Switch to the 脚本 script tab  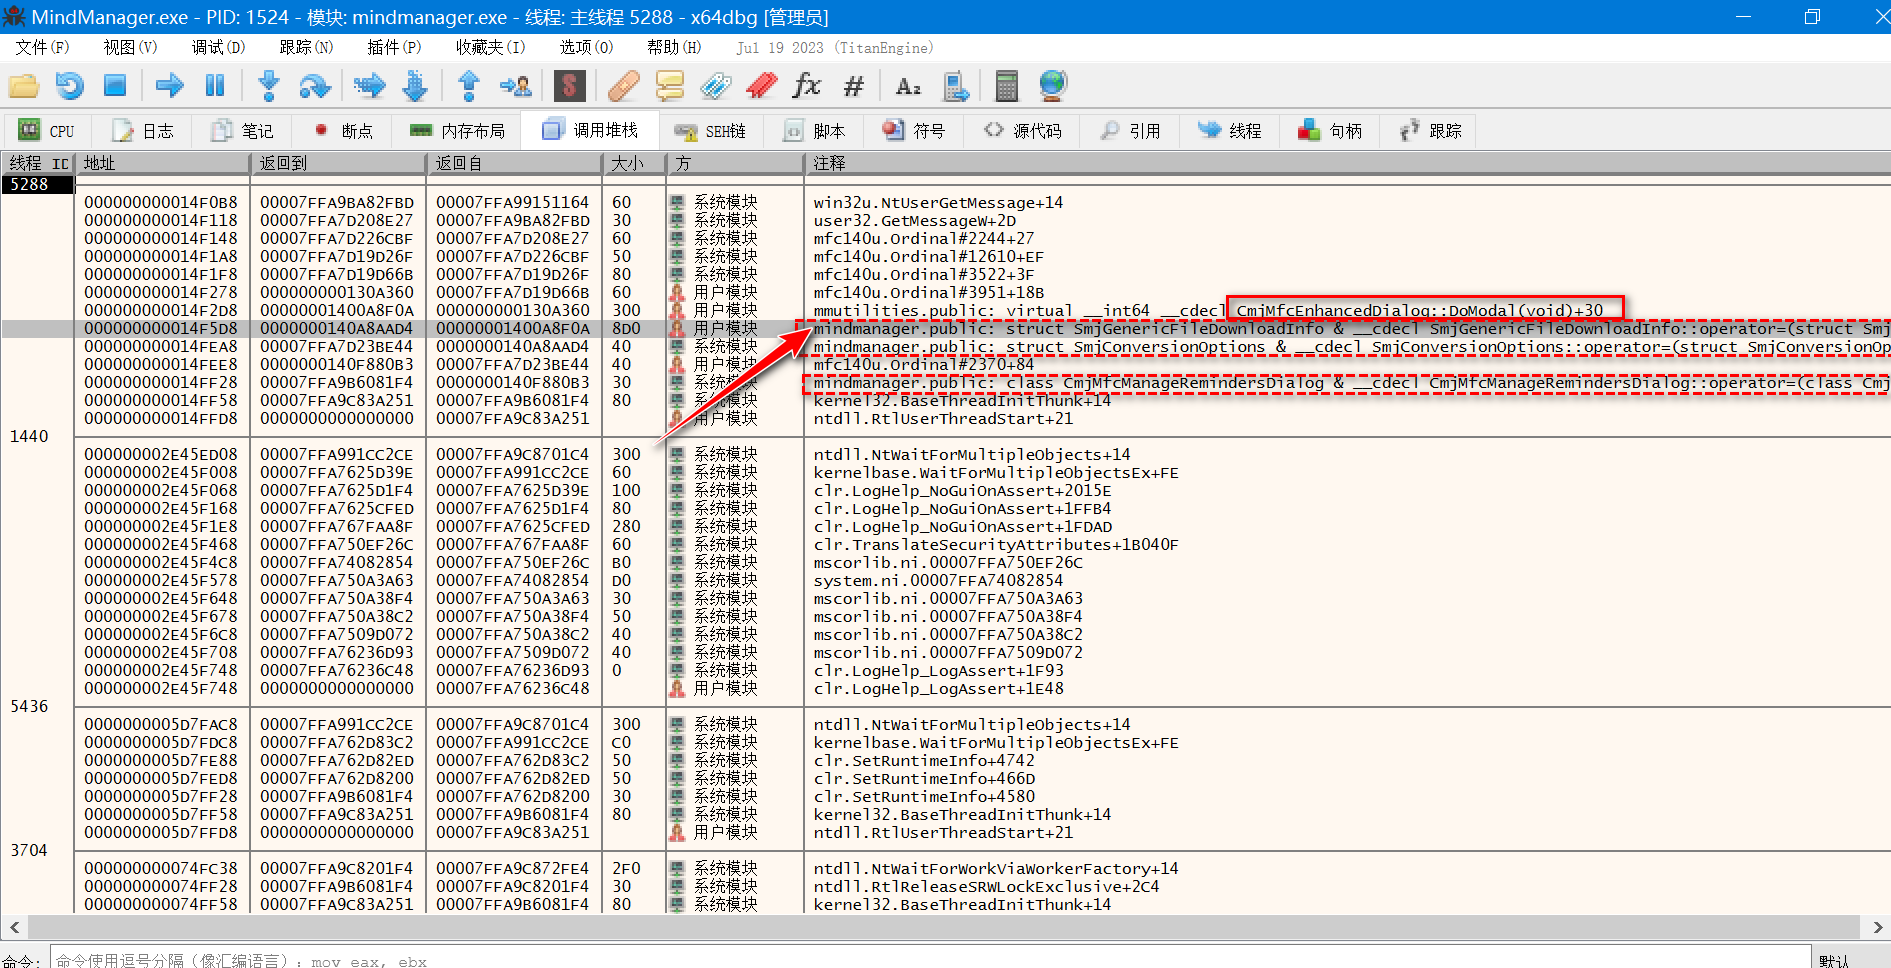coord(814,131)
